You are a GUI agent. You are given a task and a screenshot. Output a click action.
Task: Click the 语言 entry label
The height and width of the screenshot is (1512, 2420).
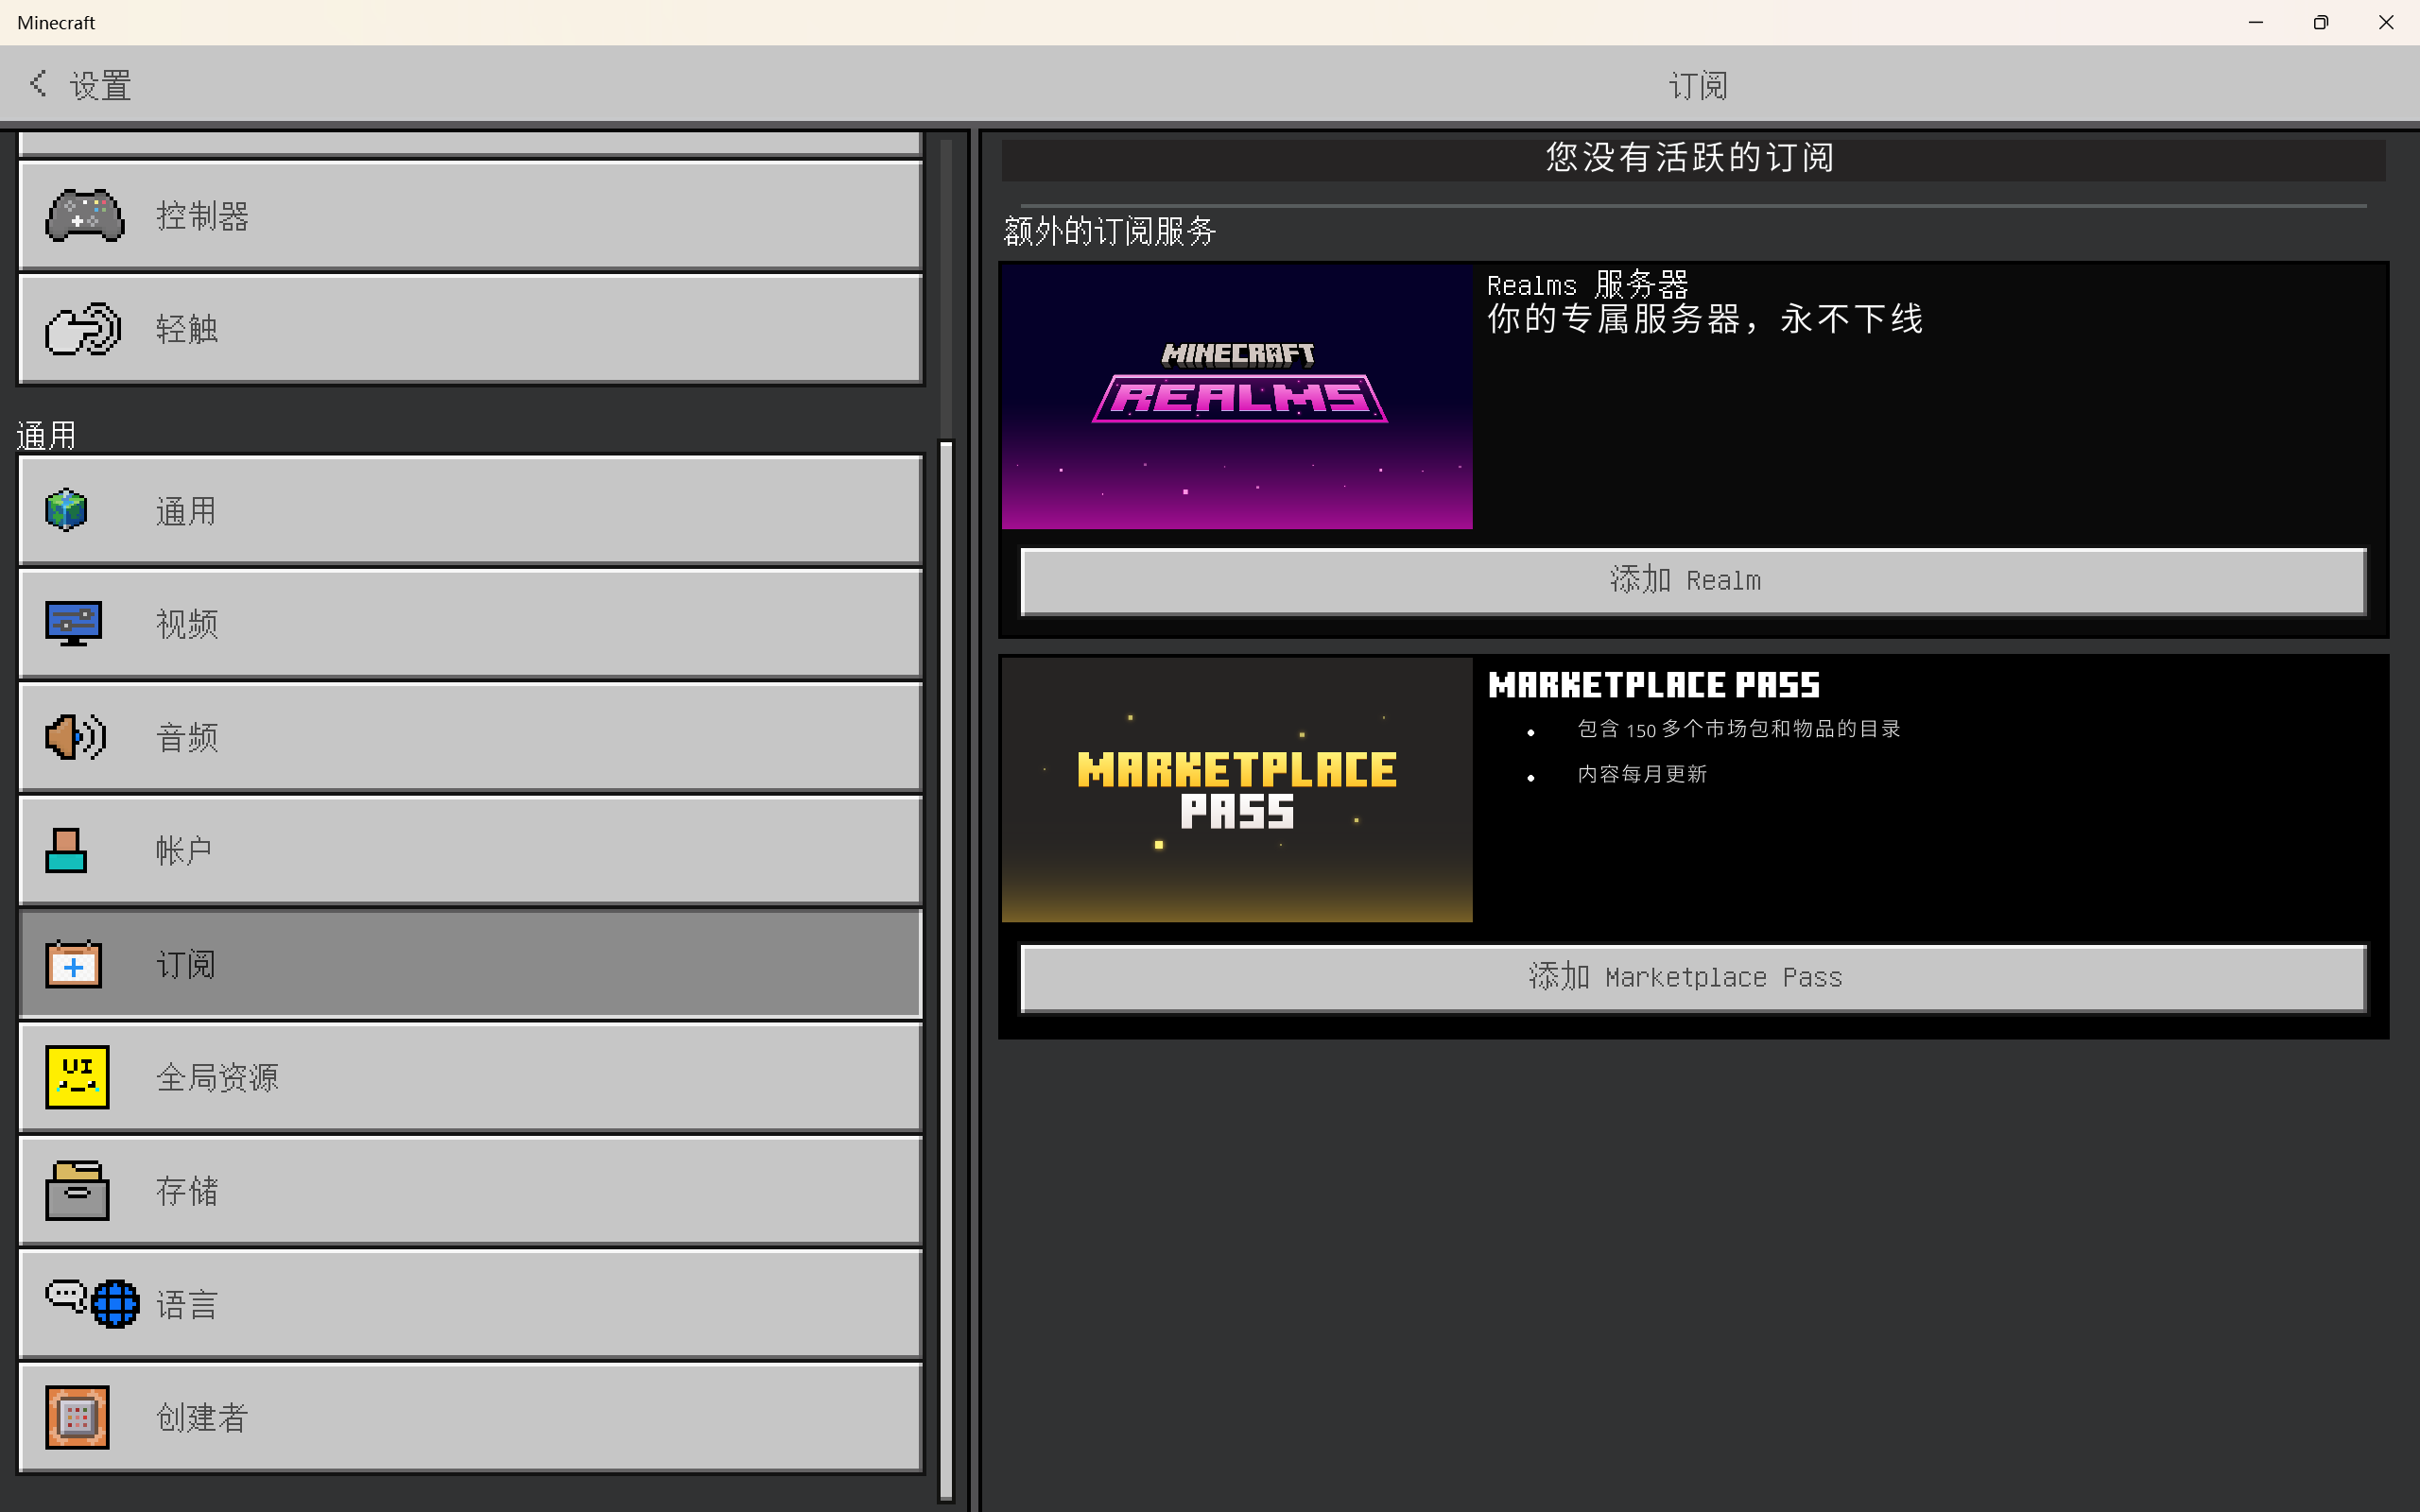(x=187, y=1305)
